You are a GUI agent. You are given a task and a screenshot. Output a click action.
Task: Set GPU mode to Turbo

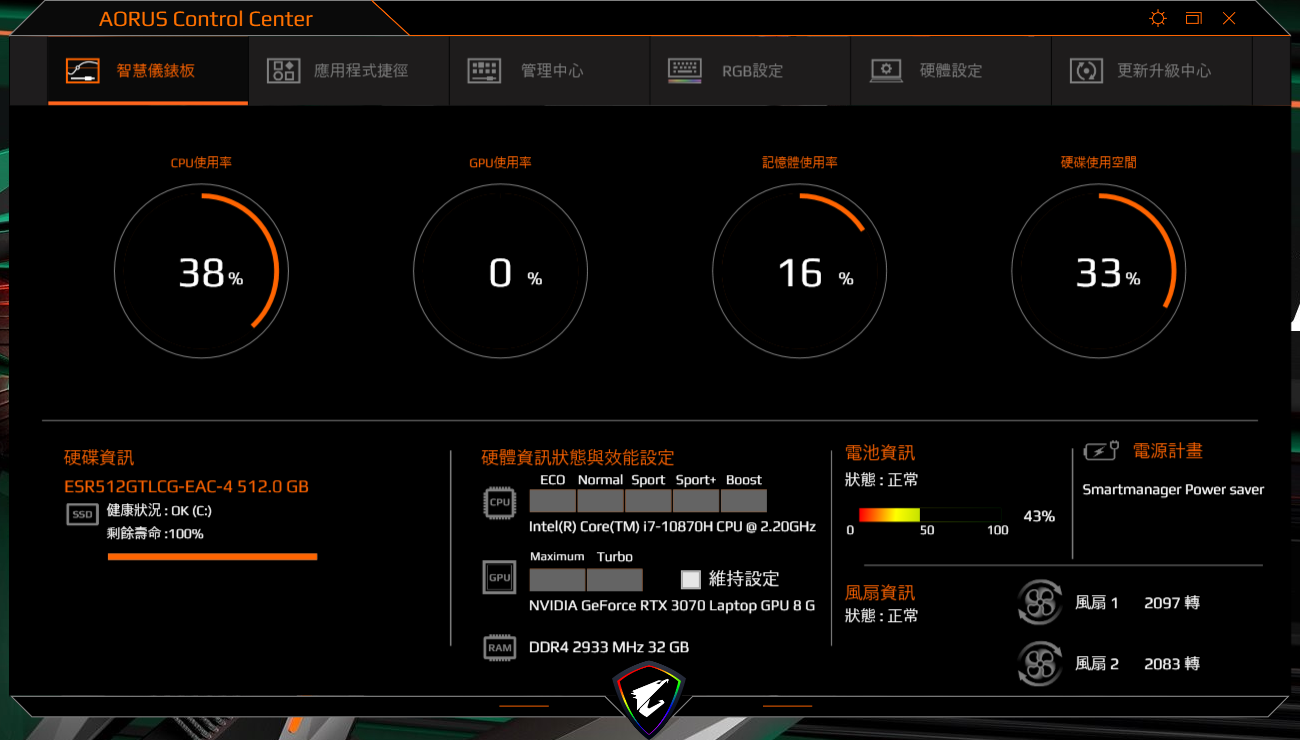click(x=615, y=579)
